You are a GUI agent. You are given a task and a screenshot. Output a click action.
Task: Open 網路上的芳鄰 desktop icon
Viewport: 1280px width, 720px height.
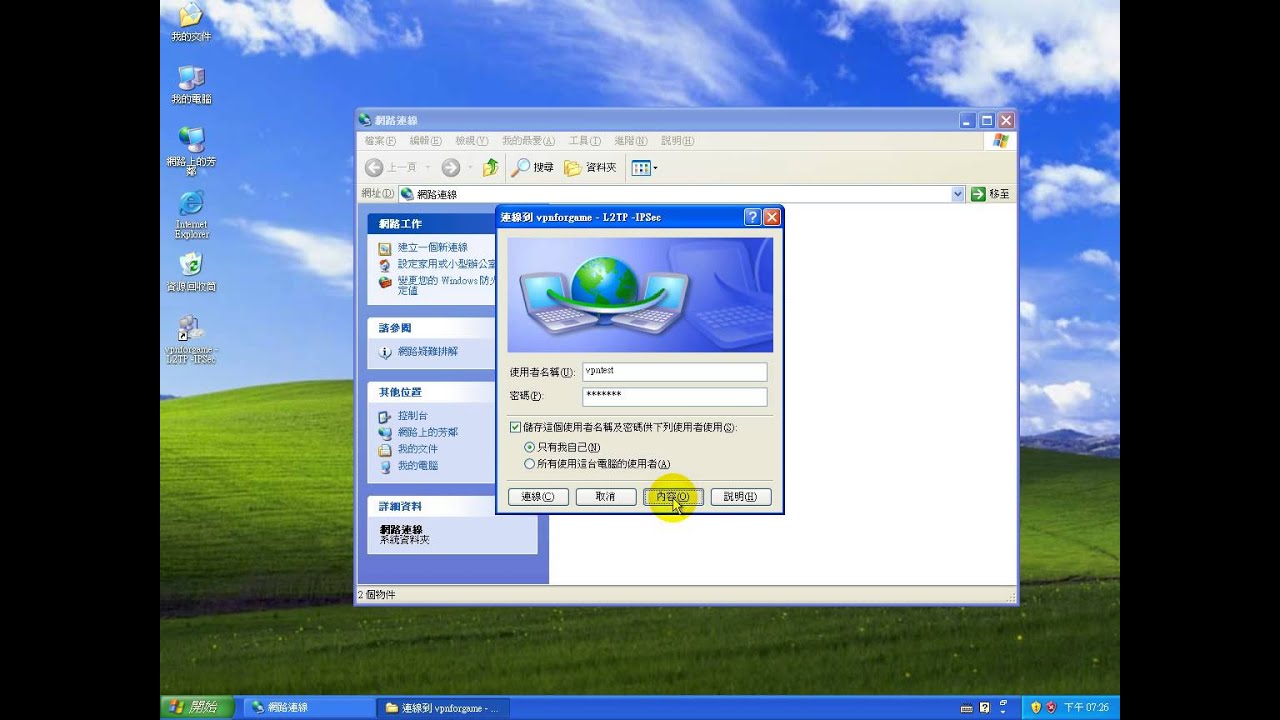[x=191, y=151]
